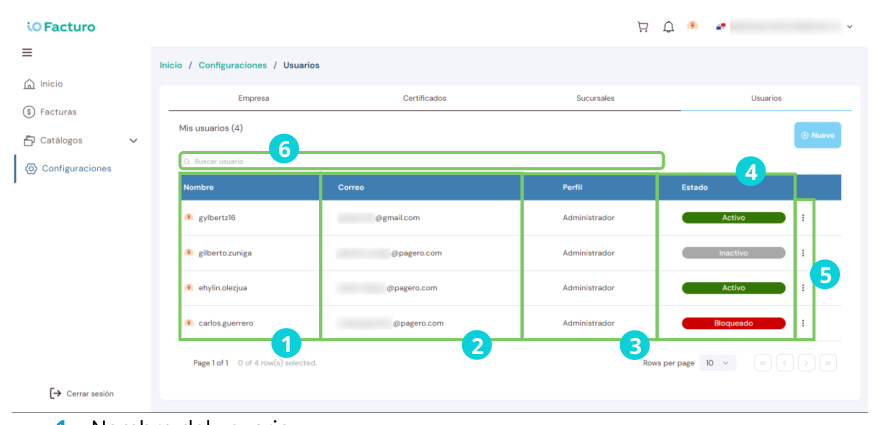This screenshot has height=425, width=880.
Task: Open Catálogos in sidebar
Action: (53, 140)
